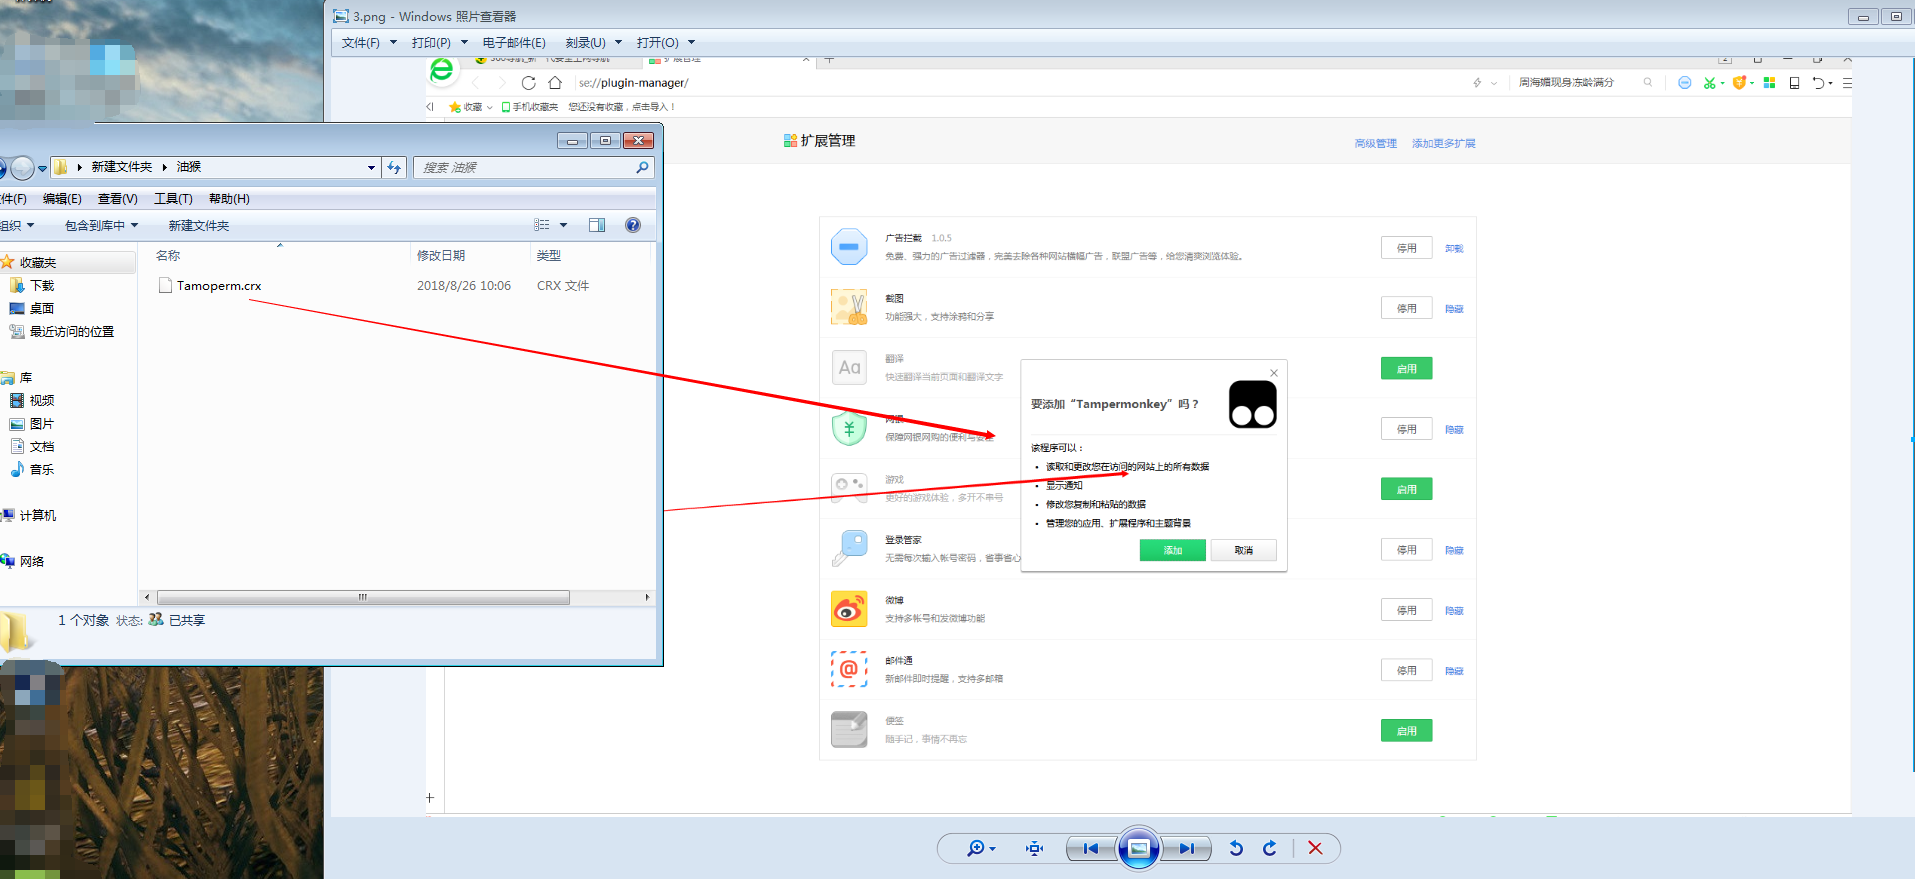Click the Explorer forward navigation arrow
The height and width of the screenshot is (879, 1915).
[x=22, y=168]
